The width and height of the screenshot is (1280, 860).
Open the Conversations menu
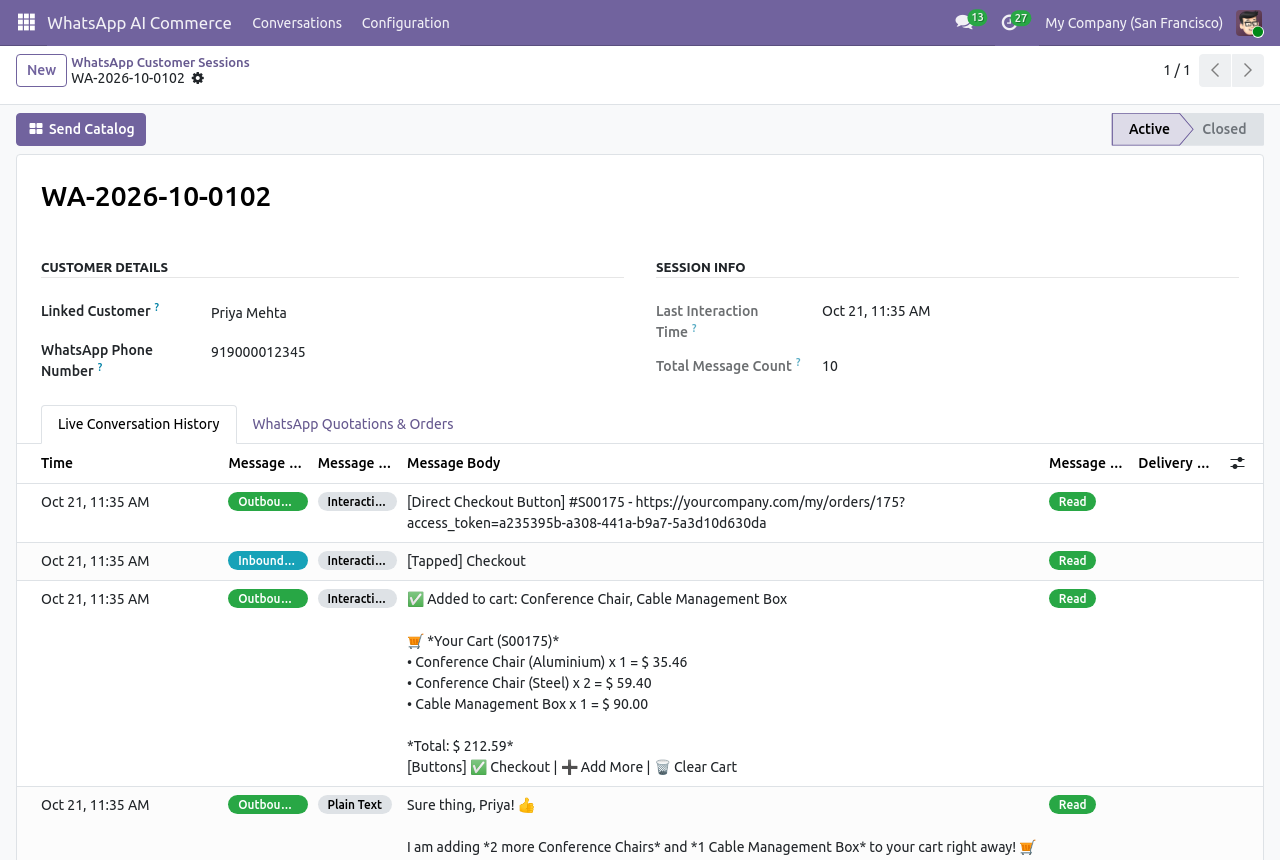(x=297, y=23)
